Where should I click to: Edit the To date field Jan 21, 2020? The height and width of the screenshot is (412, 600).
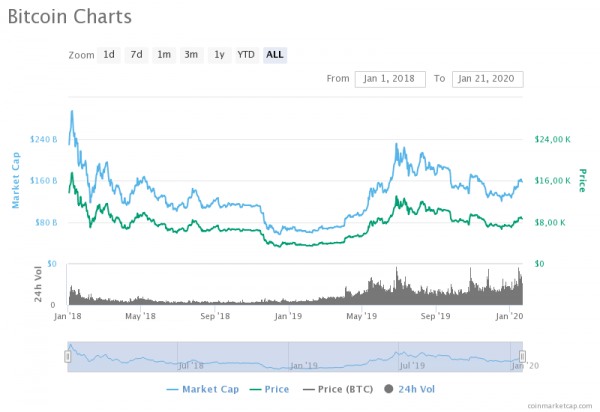tap(488, 79)
